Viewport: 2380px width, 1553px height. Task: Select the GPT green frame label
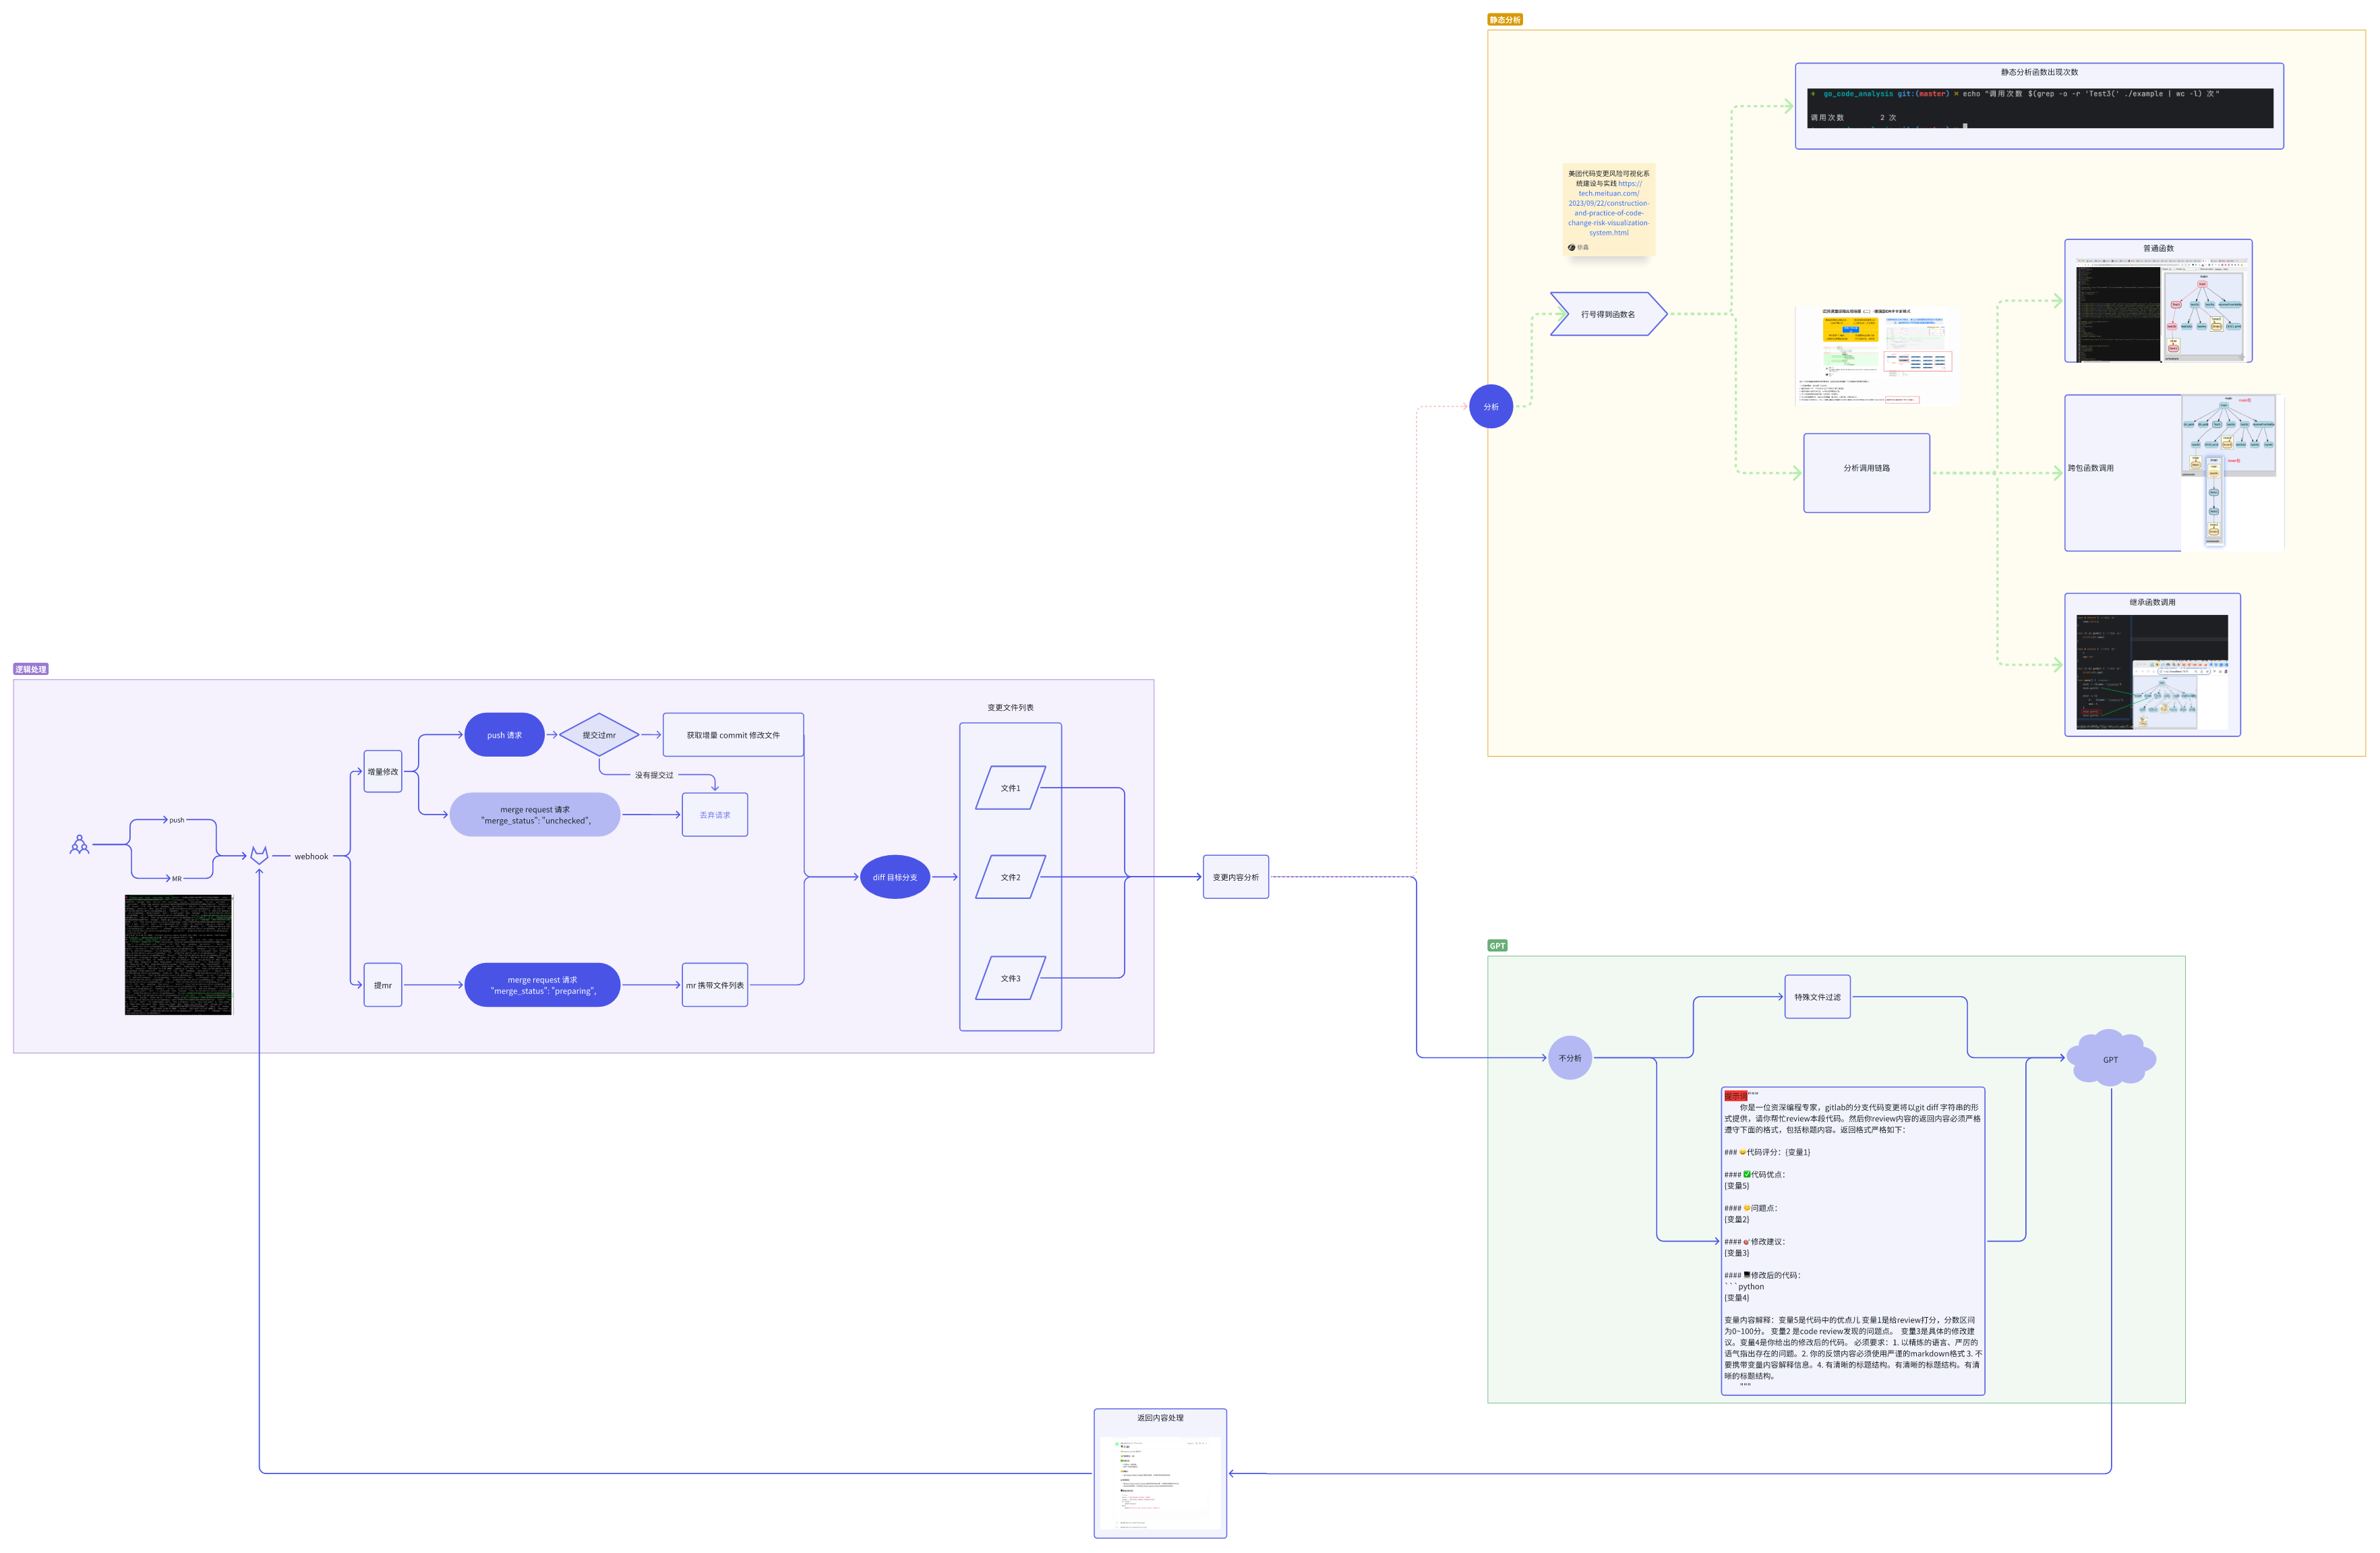tap(1496, 946)
